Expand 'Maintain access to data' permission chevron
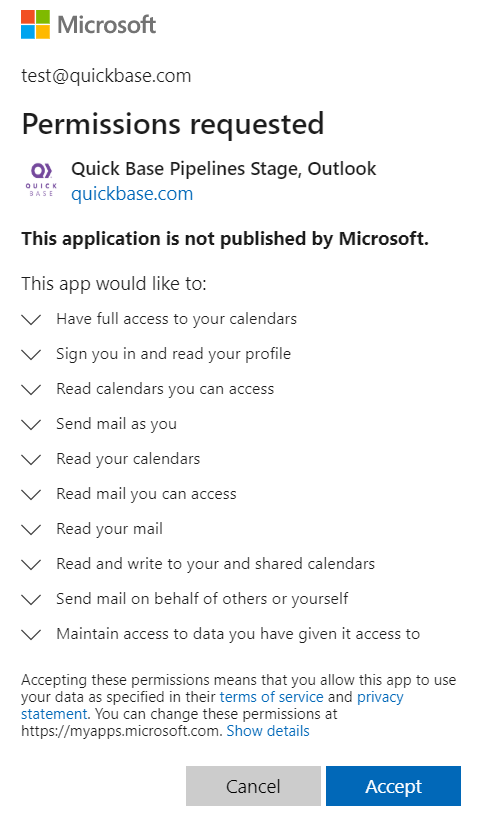Image resolution: width=479 pixels, height=814 pixels. tap(32, 634)
